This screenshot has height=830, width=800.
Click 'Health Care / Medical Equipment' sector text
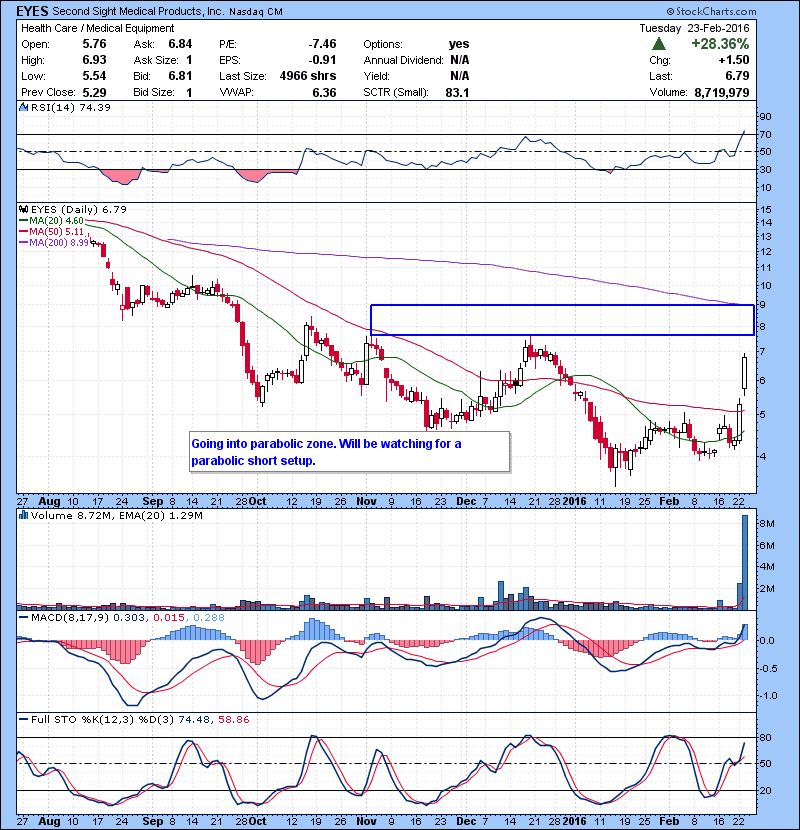[x=97, y=28]
